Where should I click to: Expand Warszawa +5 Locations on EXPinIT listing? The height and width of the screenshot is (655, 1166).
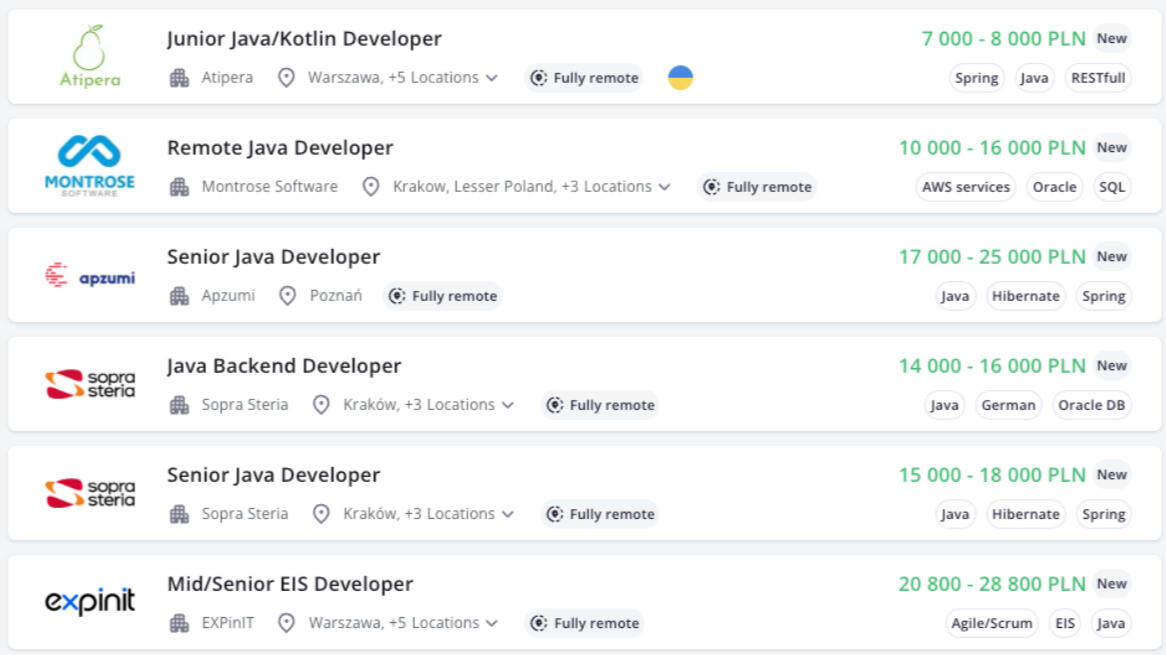click(x=402, y=623)
